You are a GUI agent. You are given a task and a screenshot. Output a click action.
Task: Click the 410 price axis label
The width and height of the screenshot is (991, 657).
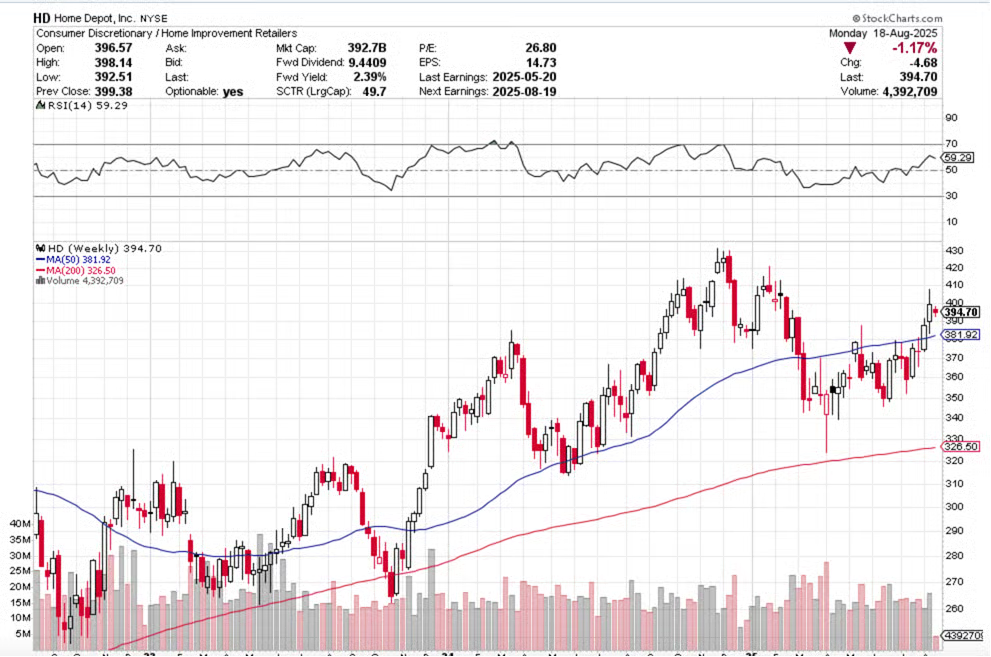tap(954, 286)
